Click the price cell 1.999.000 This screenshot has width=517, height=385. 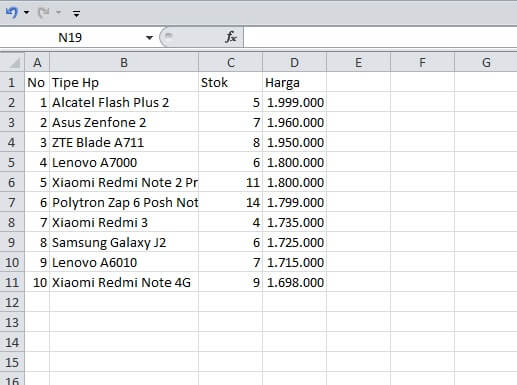(x=294, y=102)
